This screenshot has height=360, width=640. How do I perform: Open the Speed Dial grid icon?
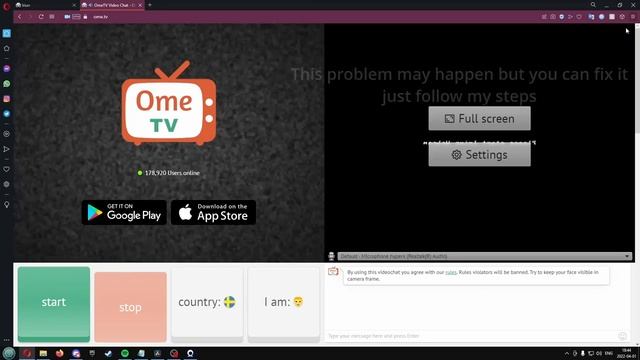point(52,17)
